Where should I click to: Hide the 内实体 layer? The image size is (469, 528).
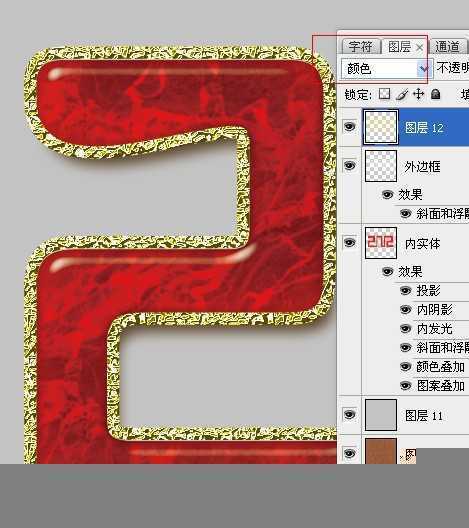[349, 242]
